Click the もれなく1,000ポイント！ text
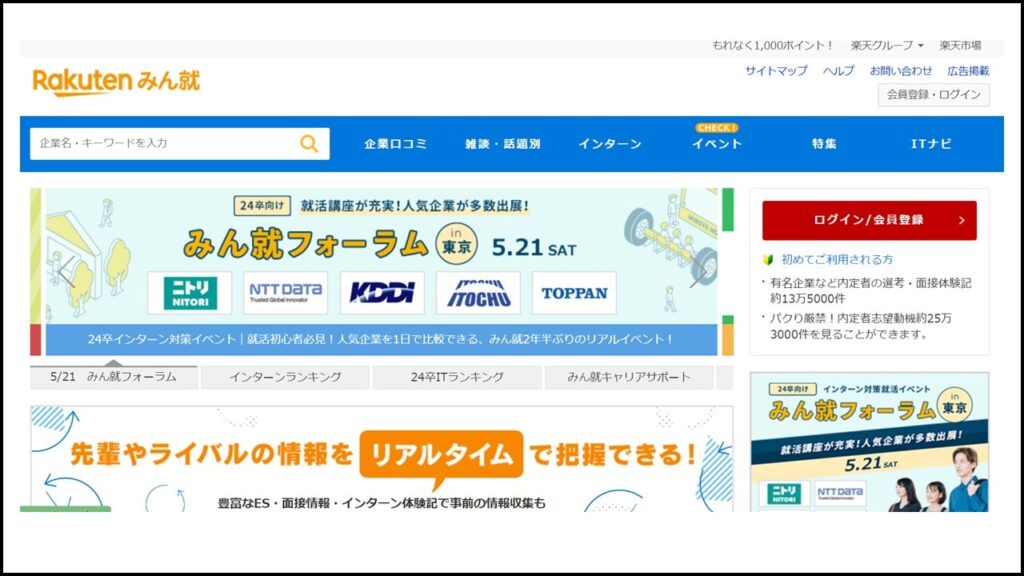The height and width of the screenshot is (576, 1024). (773, 46)
